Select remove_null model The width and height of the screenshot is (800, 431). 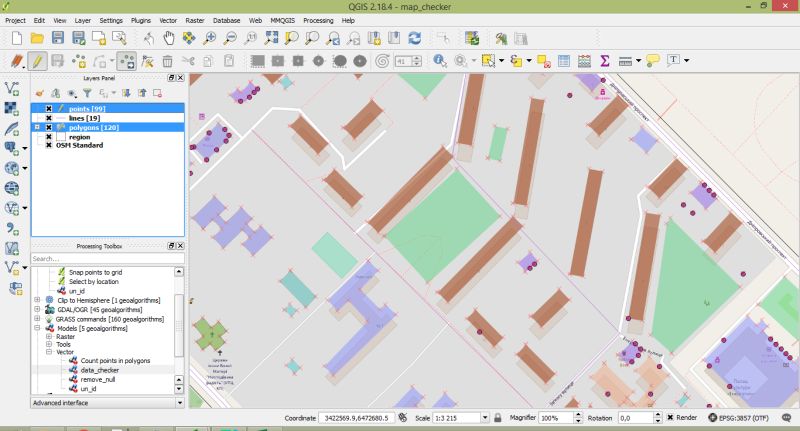(x=97, y=379)
